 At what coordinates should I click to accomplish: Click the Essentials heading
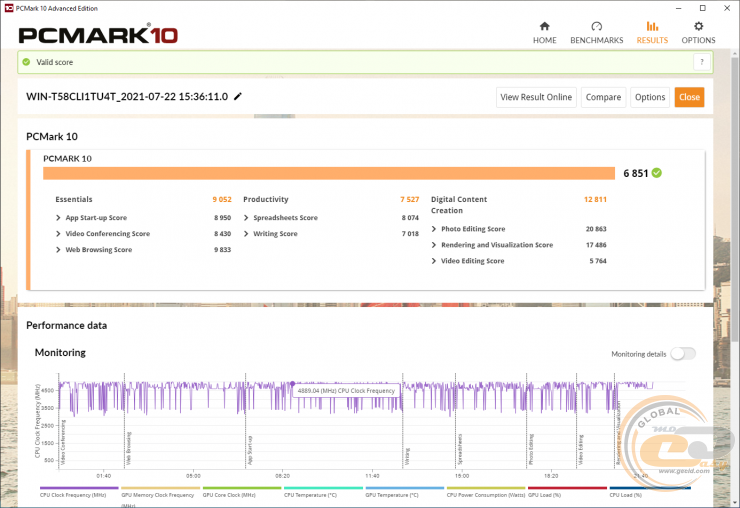74,199
